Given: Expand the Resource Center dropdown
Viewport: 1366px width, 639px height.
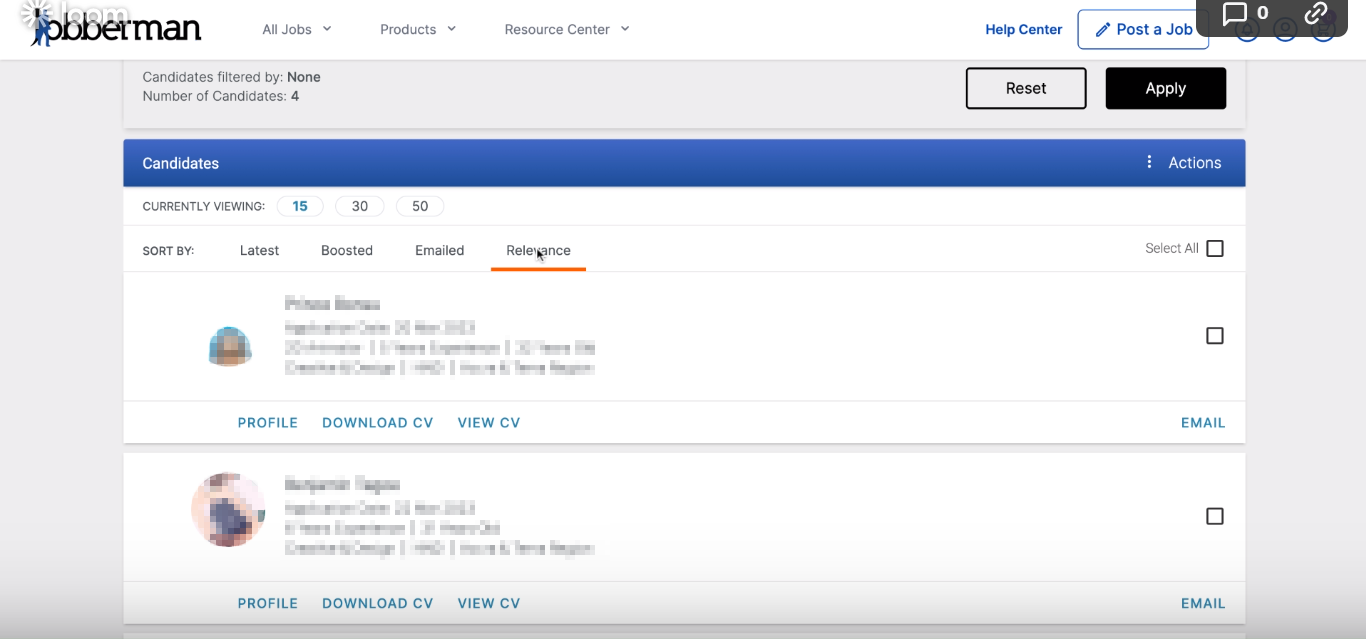Looking at the screenshot, I should coord(566,29).
